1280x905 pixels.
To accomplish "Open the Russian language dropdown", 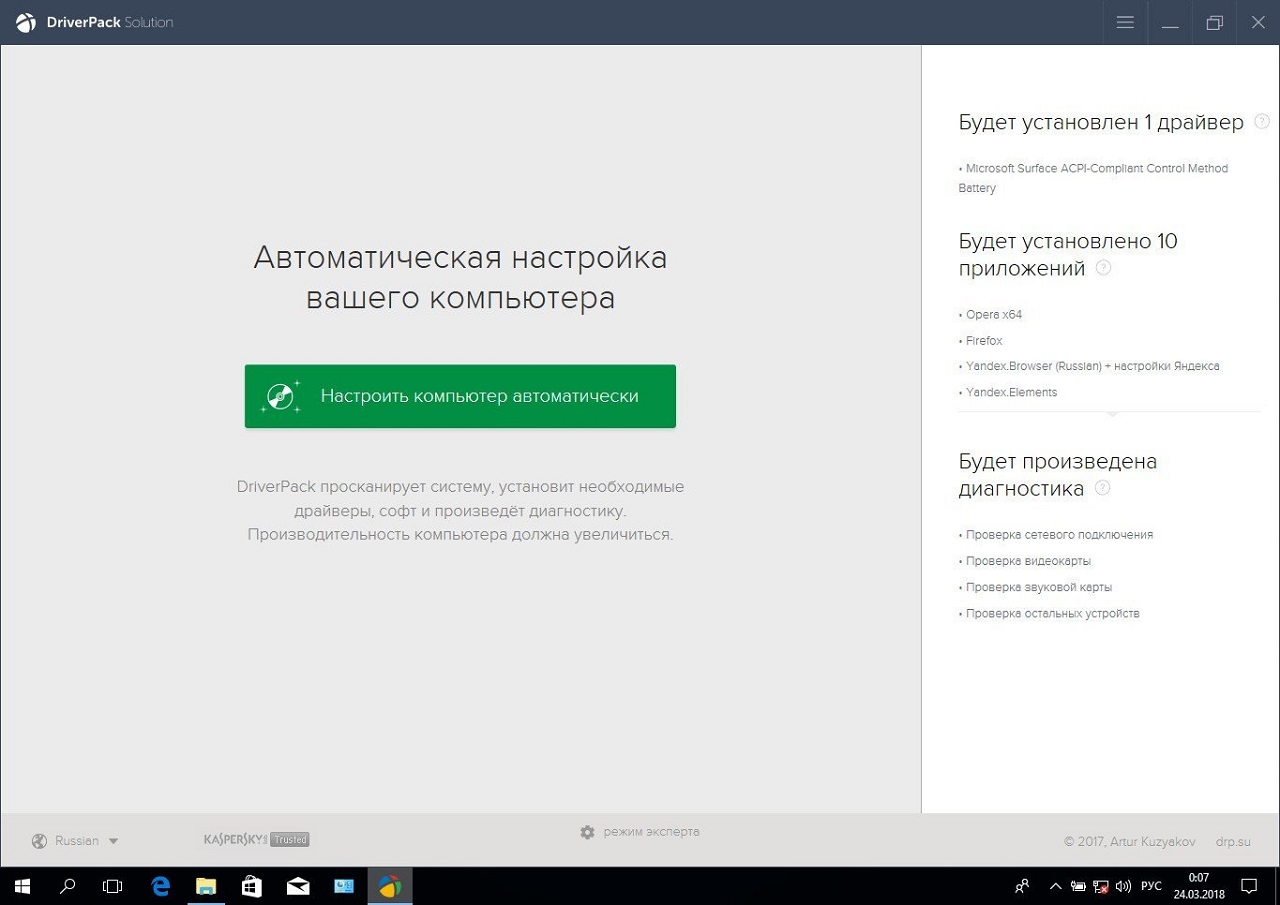I will pyautogui.click(x=75, y=841).
